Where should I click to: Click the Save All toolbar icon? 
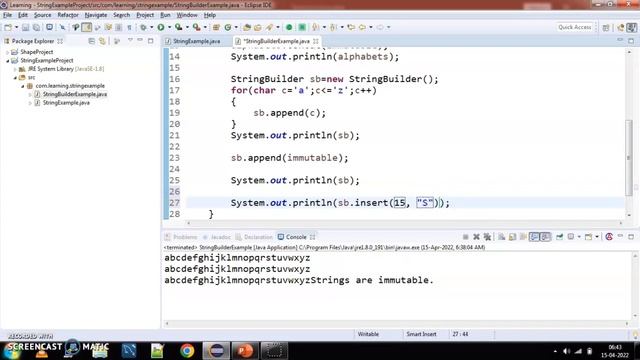click(x=36, y=27)
